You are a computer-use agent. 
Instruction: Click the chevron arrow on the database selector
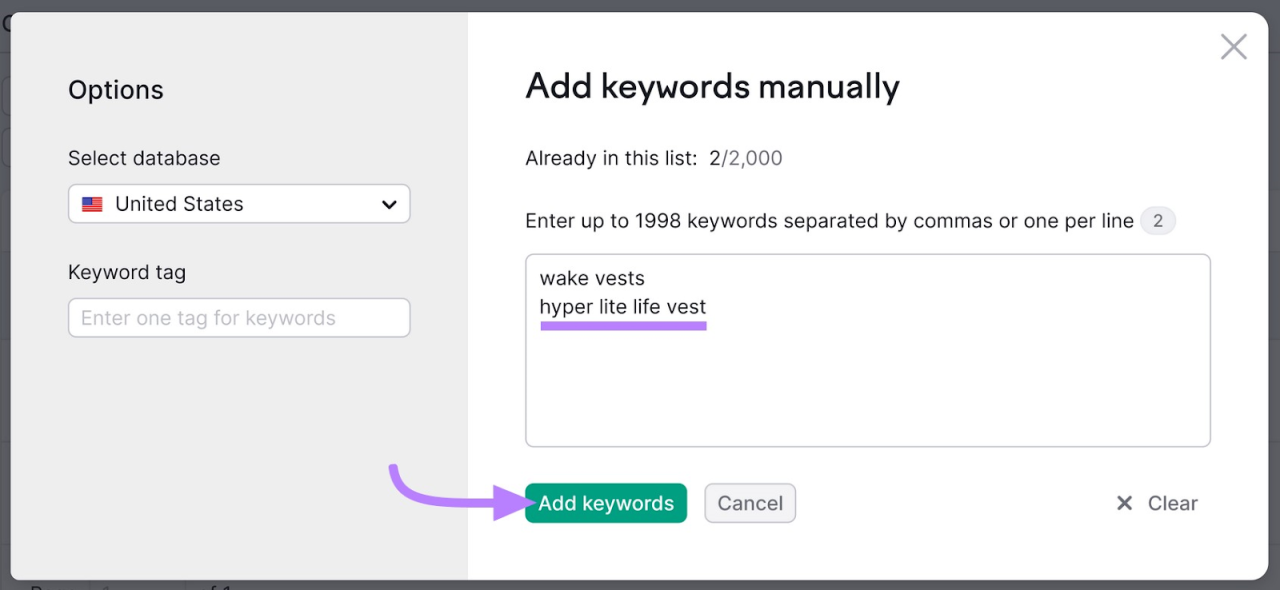click(x=390, y=203)
